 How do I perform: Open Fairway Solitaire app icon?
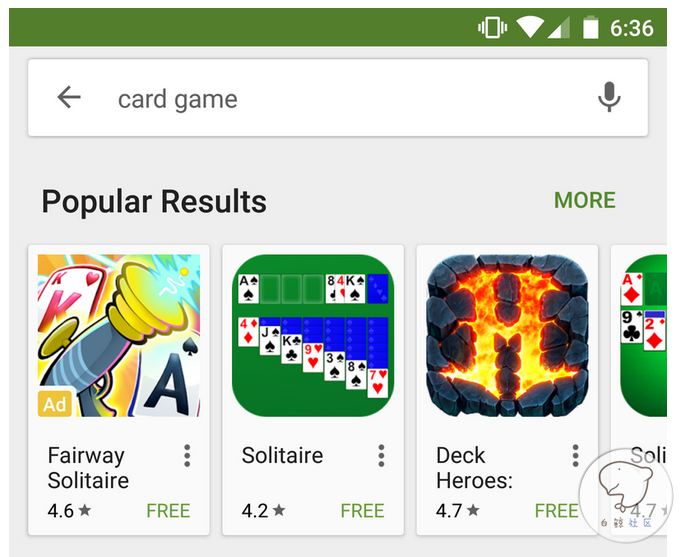119,336
